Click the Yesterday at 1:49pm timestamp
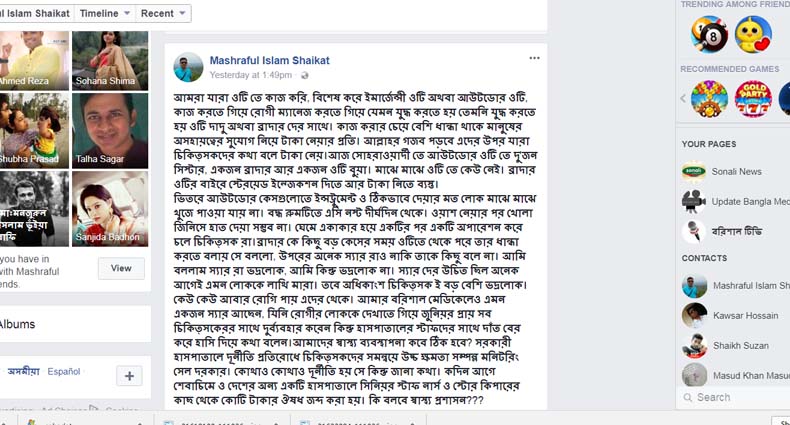Image resolution: width=790 pixels, height=425 pixels. coord(250,75)
